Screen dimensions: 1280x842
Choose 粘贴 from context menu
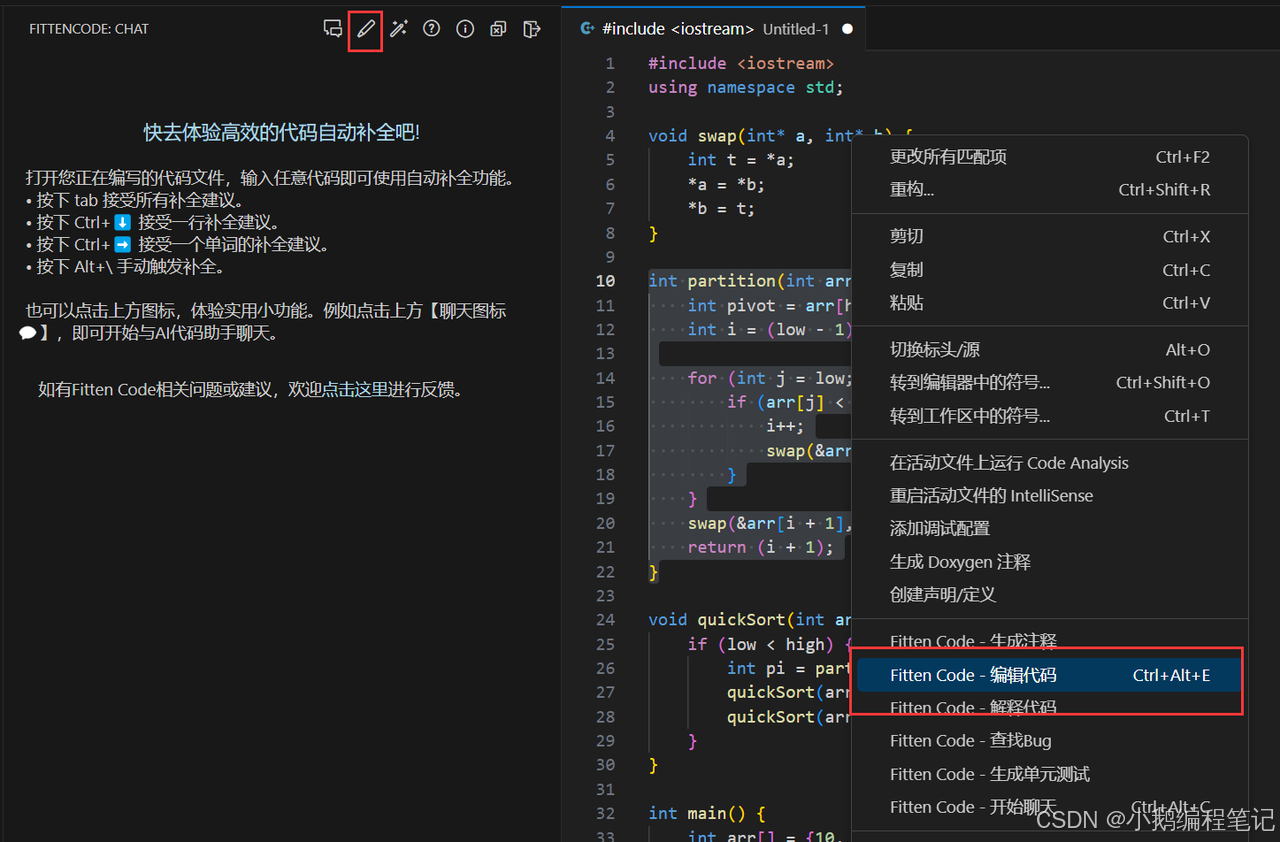pyautogui.click(x=1050, y=303)
